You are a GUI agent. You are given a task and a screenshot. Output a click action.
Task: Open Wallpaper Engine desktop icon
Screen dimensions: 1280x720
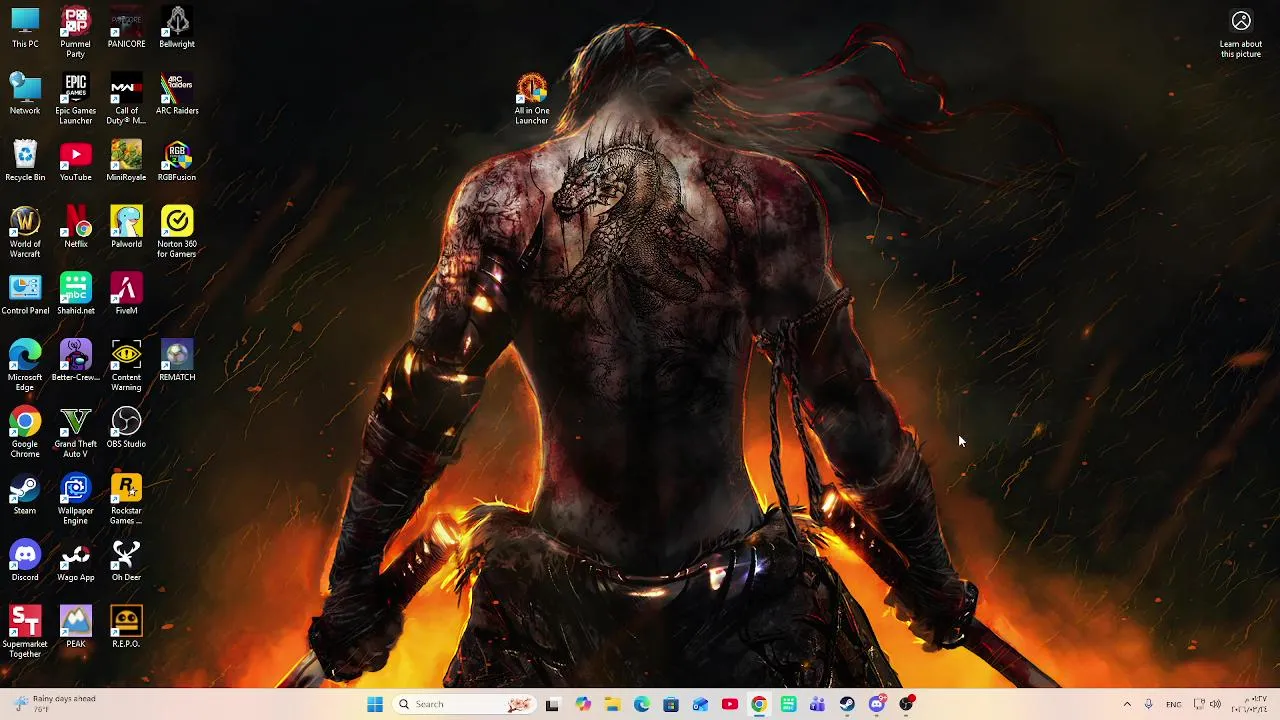tap(76, 500)
